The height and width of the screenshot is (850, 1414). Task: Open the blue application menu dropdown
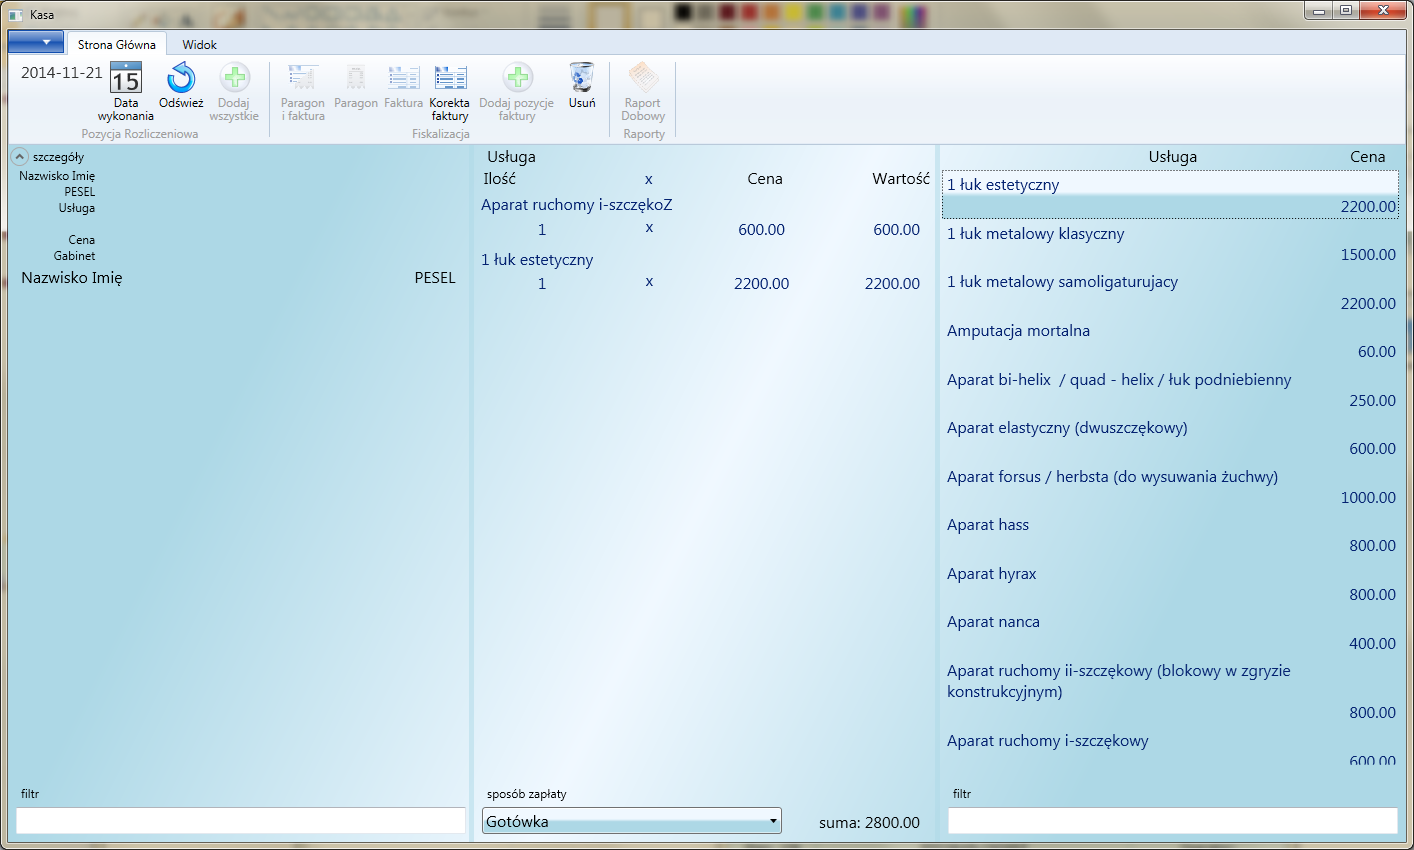coord(35,42)
